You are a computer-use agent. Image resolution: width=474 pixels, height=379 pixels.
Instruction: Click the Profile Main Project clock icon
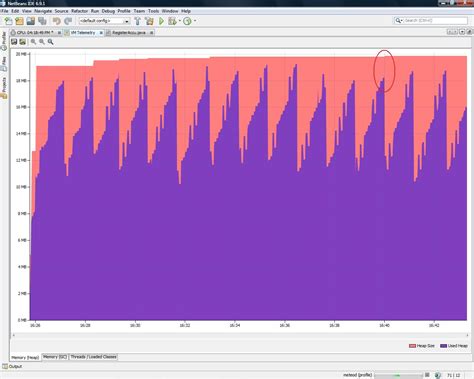click(x=187, y=21)
